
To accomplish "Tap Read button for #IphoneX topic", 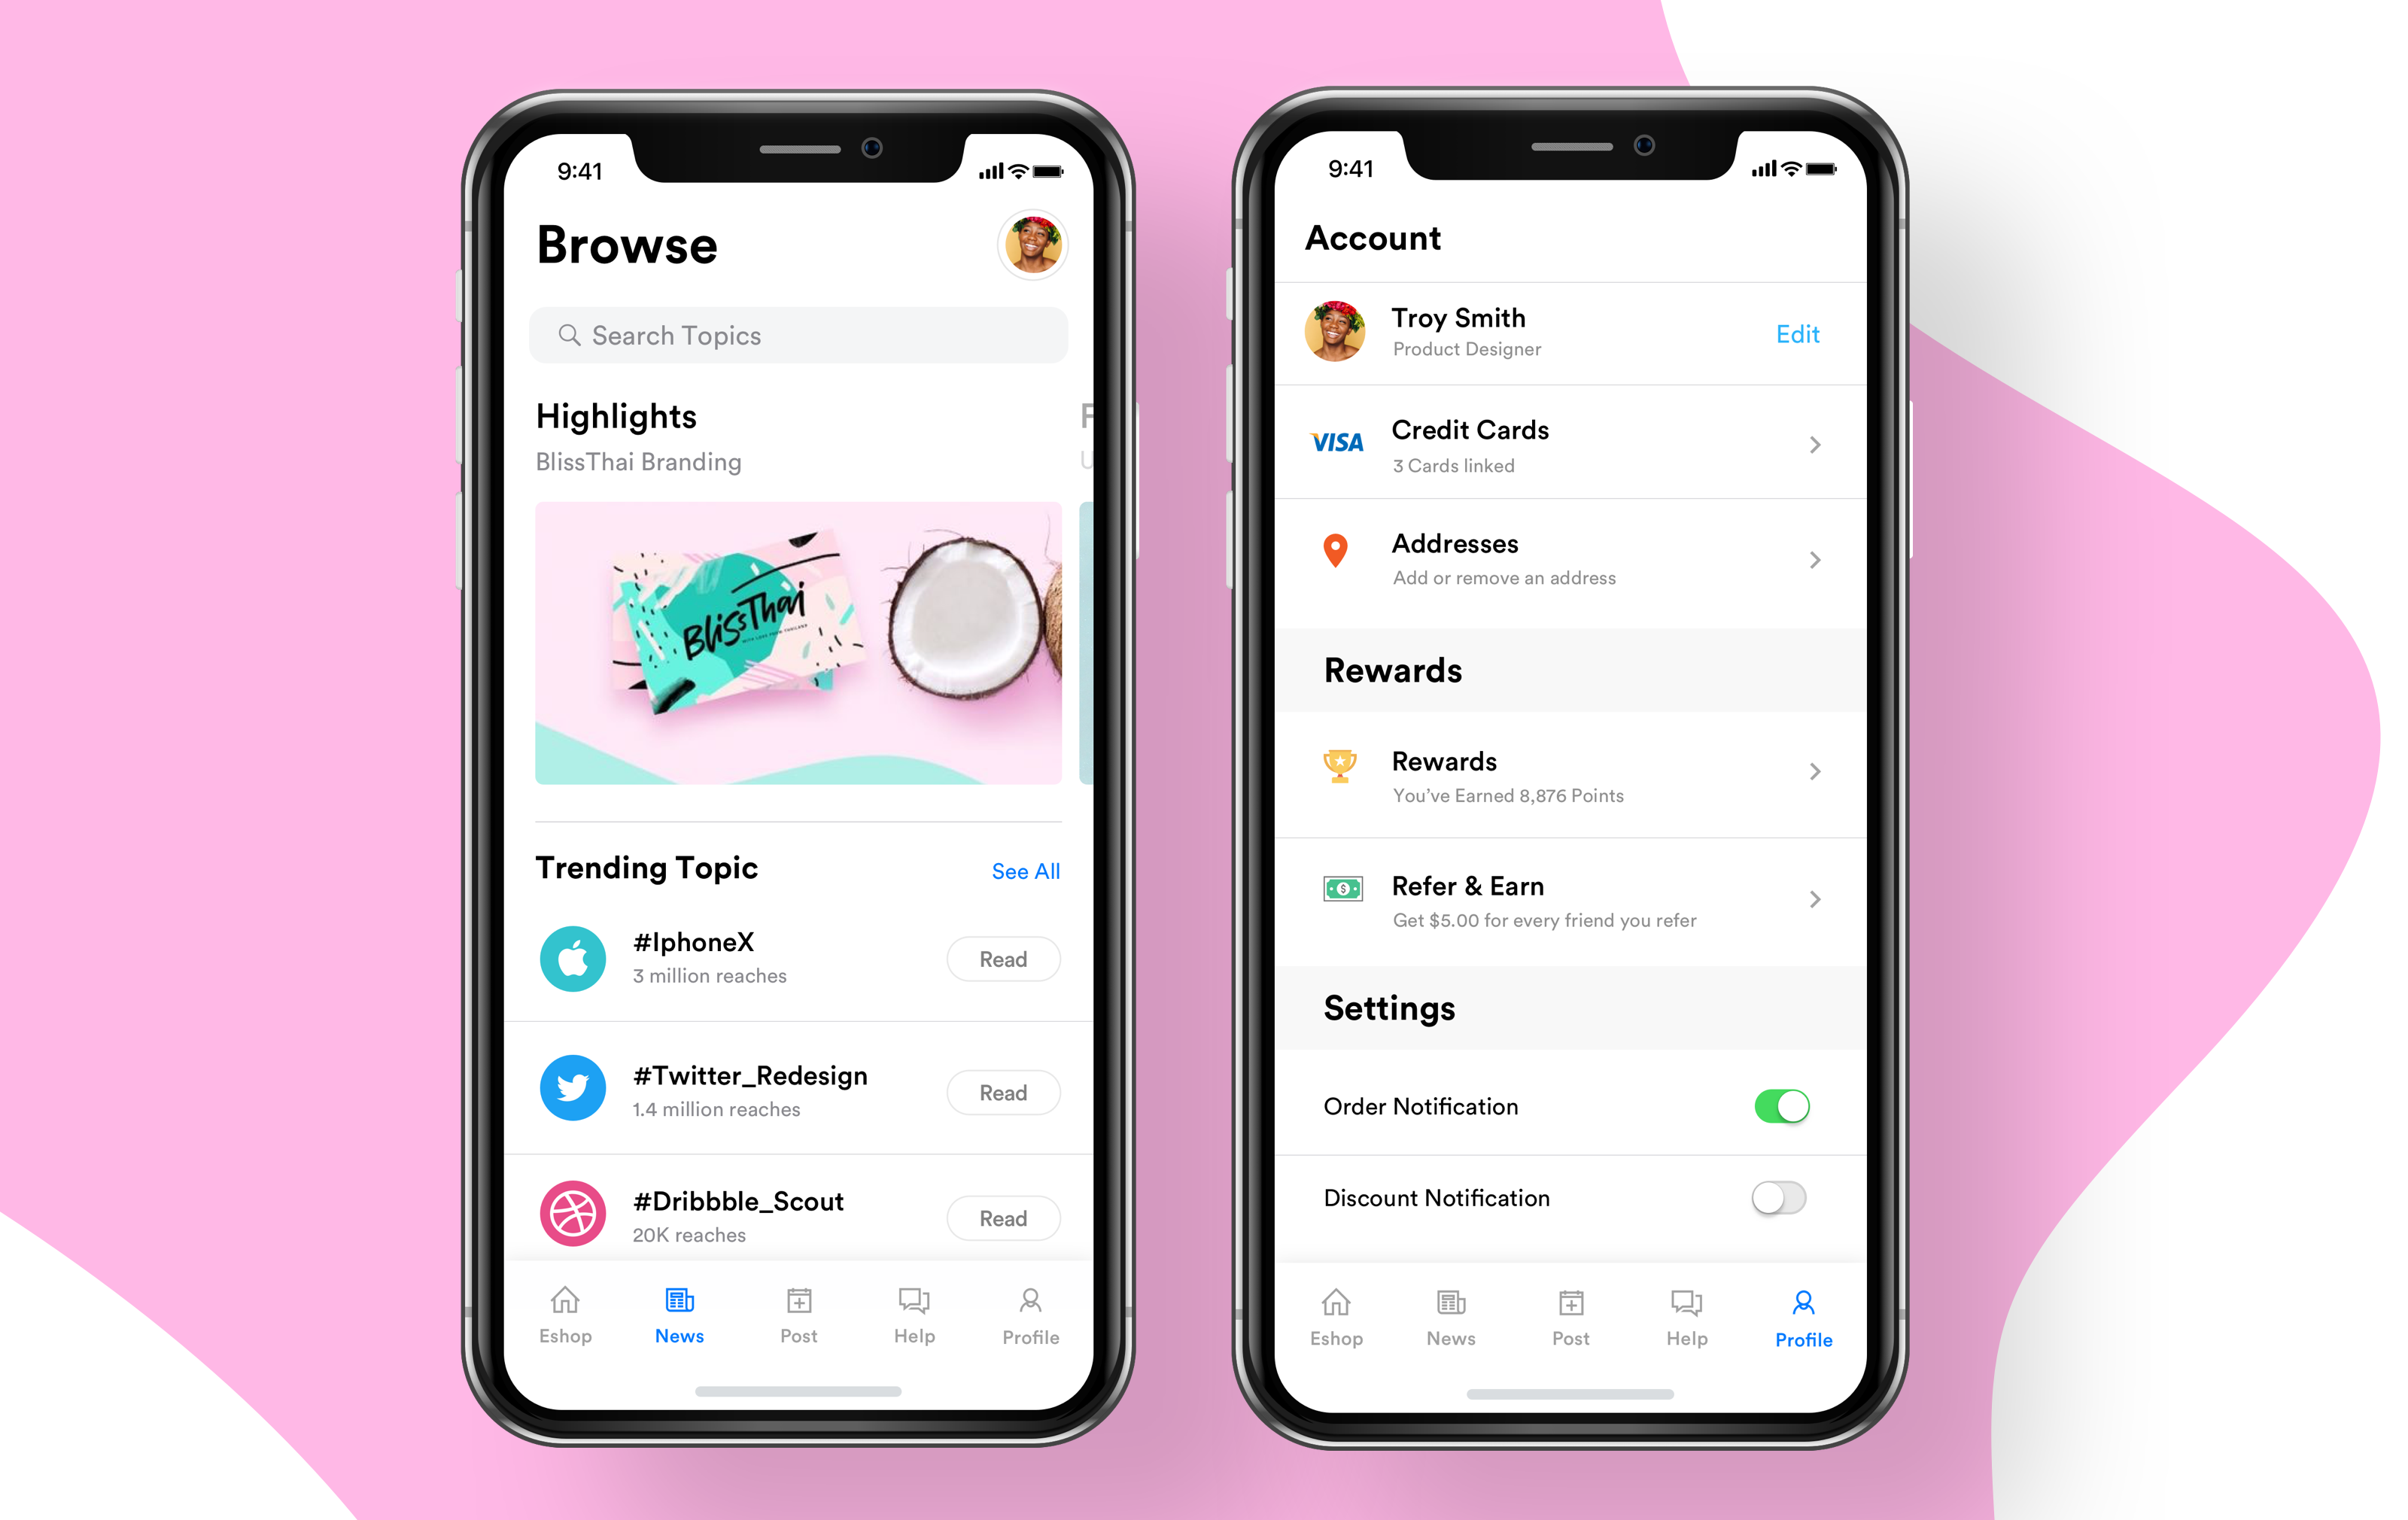I will (1002, 958).
